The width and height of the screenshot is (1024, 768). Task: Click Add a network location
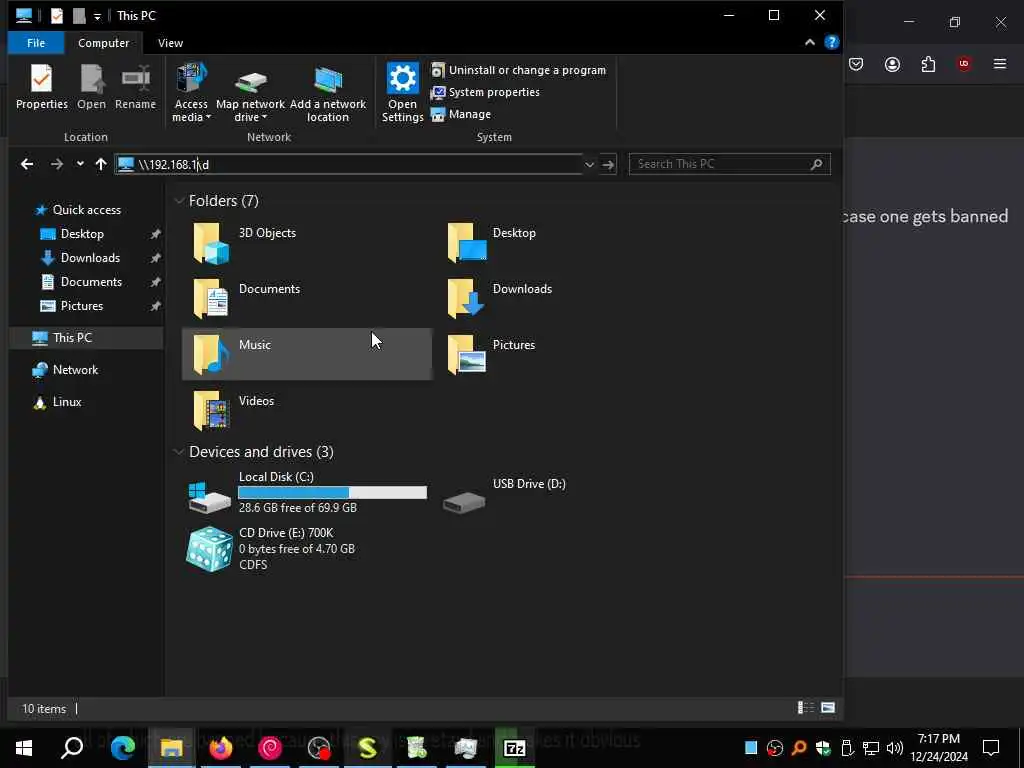coord(328,92)
